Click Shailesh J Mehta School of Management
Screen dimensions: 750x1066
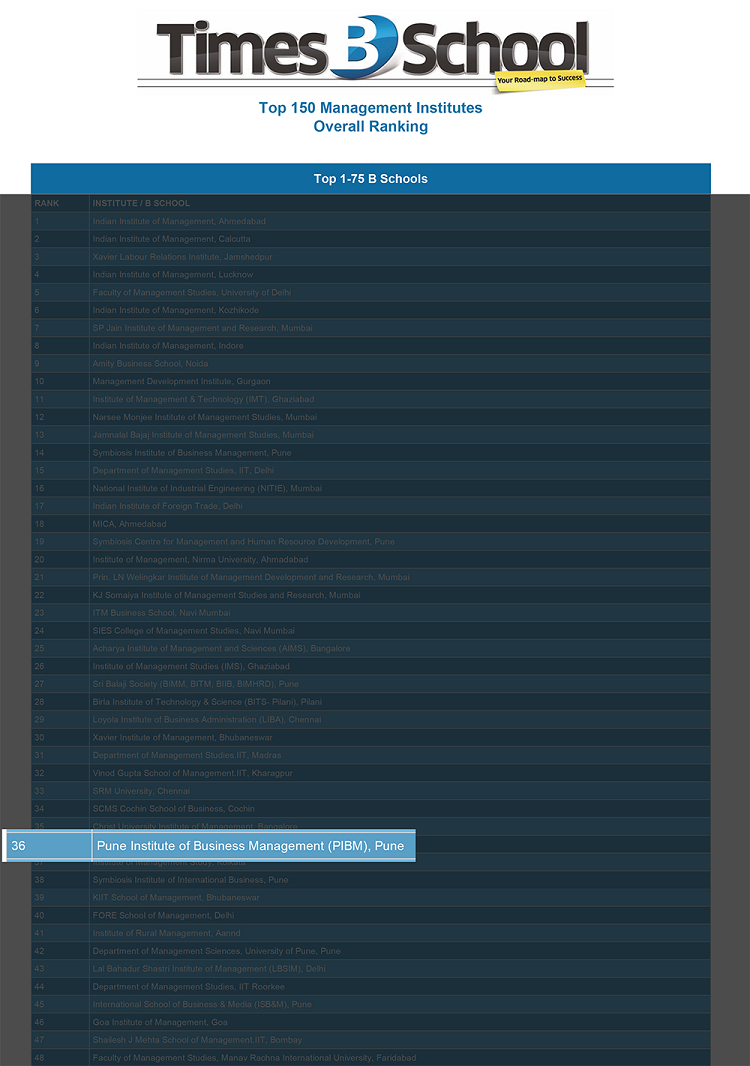197,1039
